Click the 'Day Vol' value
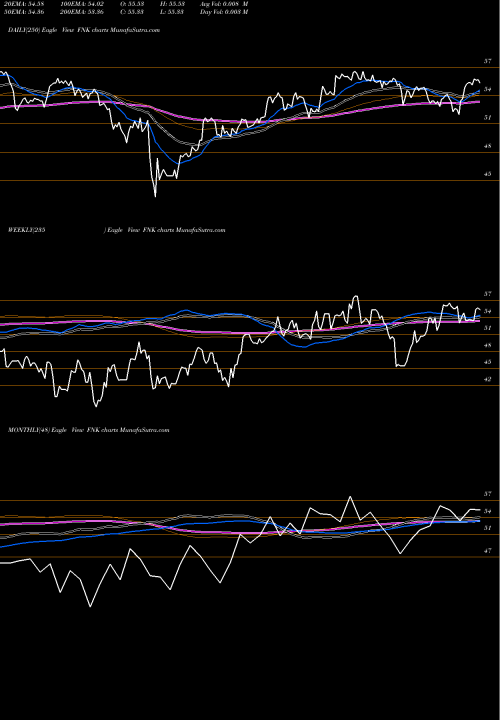The image size is (500, 720). click(224, 12)
